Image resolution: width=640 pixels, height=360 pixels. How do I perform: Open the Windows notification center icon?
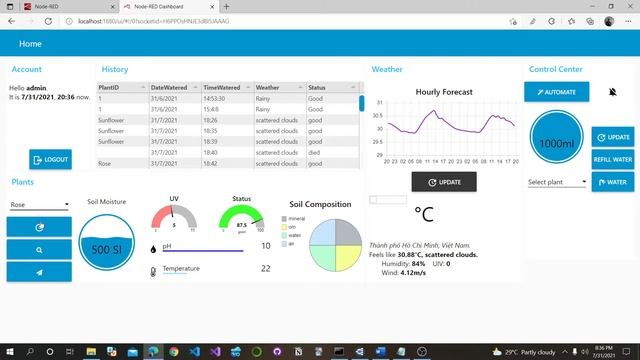point(627,351)
